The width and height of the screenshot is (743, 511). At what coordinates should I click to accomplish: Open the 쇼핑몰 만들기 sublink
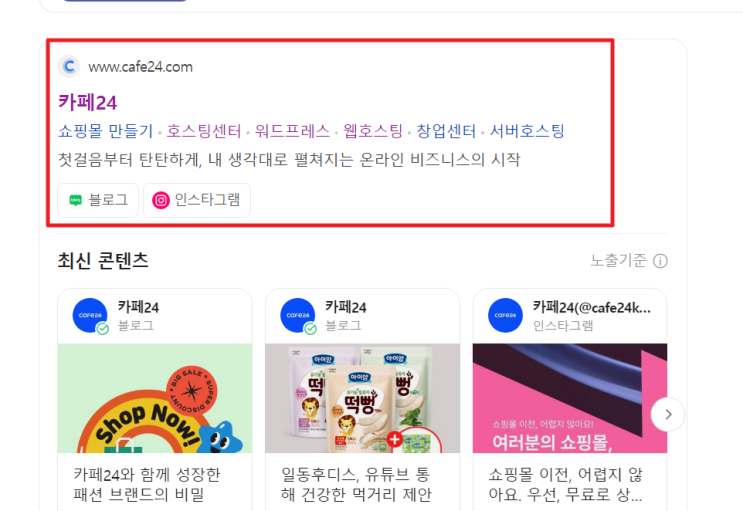(105, 131)
